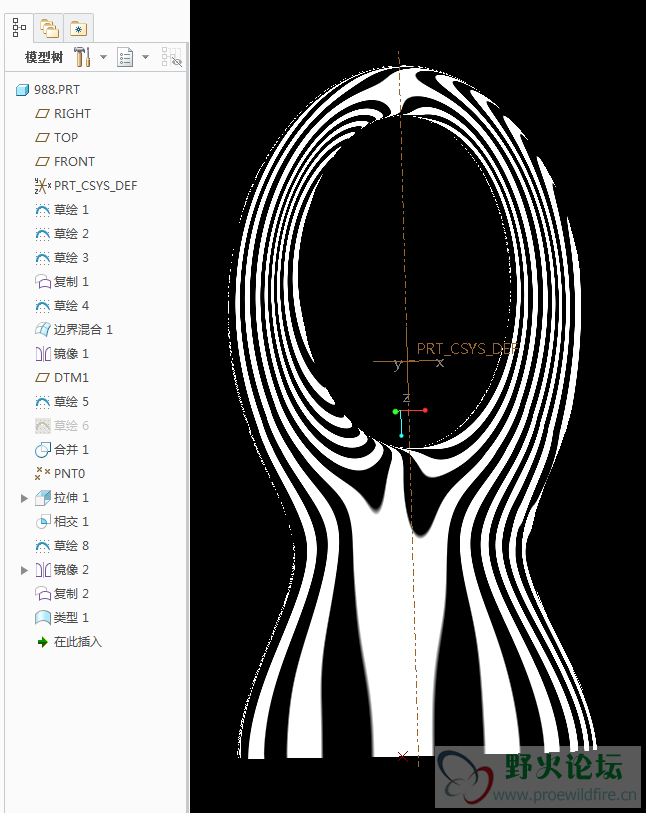Click the 镜像 2 mirror icon
Screen dimensions: 646x813
(x=43, y=570)
